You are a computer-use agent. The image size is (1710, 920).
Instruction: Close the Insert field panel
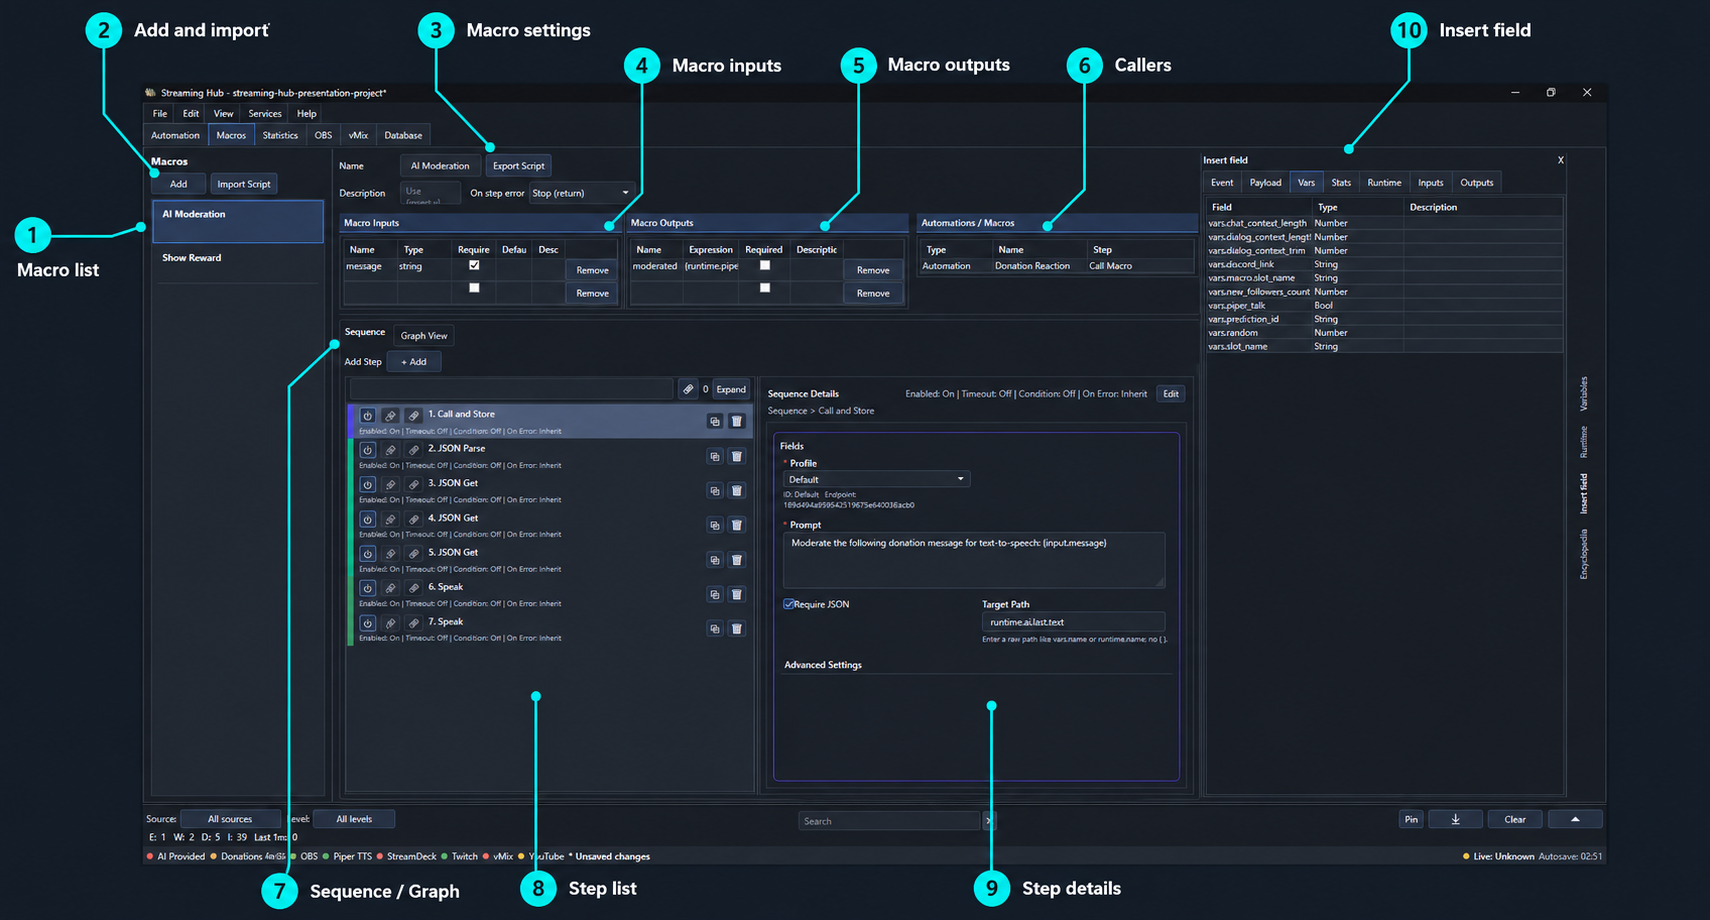(x=1560, y=160)
